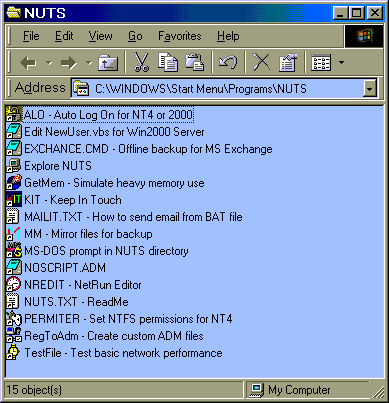This screenshot has width=389, height=403.
Task: Click 'RegToAdm - Create custom ADM files' label
Action: point(114,336)
